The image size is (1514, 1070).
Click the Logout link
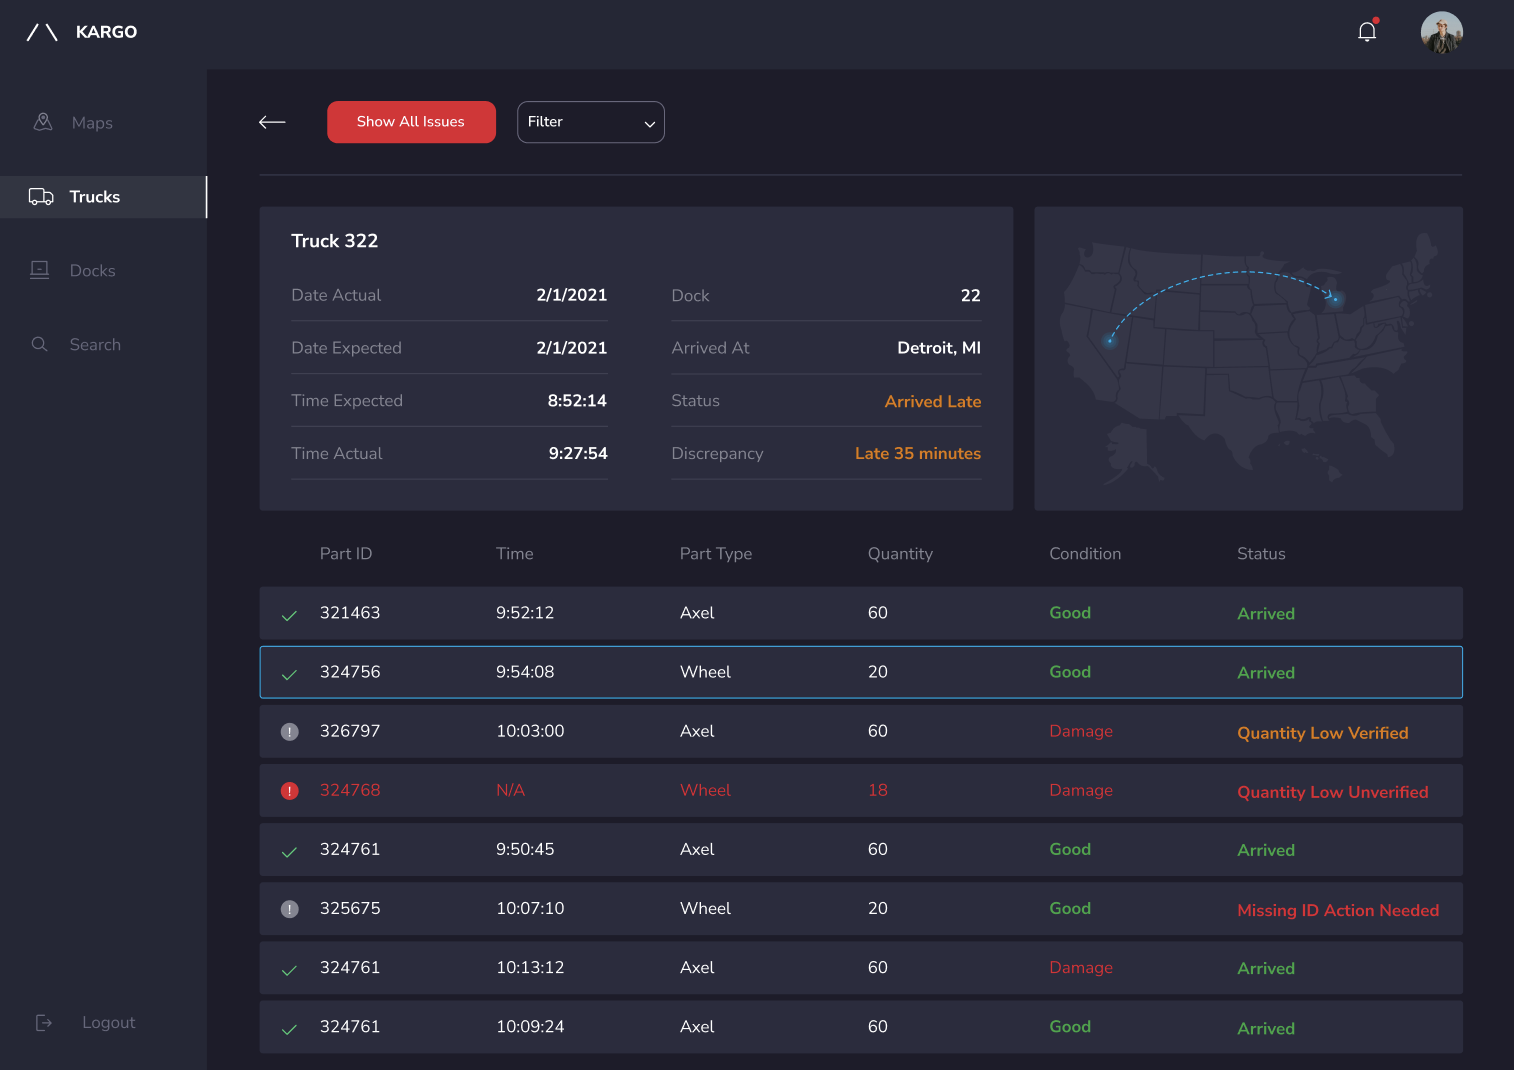pyautogui.click(x=108, y=1022)
